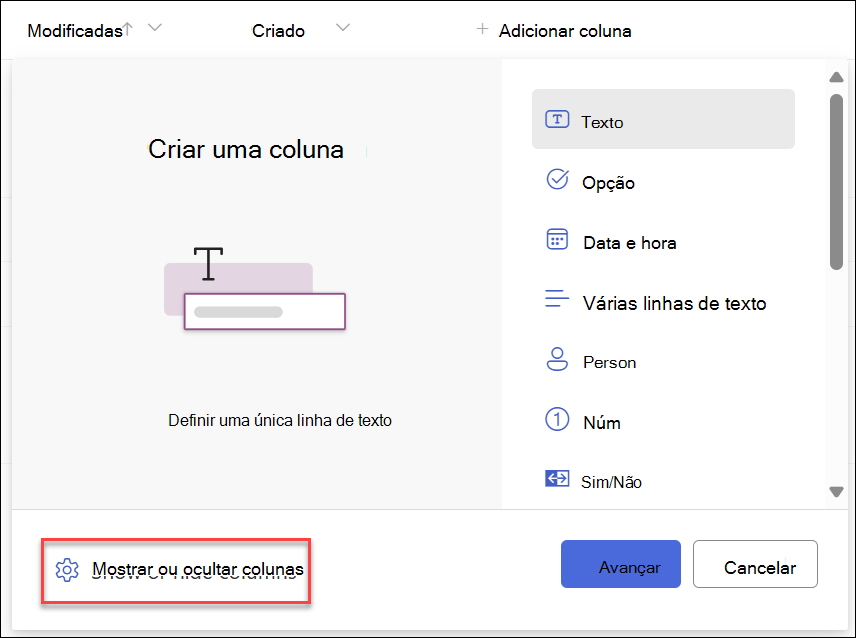Click the scrollbar down arrow in type list
Image resolution: width=856 pixels, height=638 pixels.
click(x=836, y=492)
